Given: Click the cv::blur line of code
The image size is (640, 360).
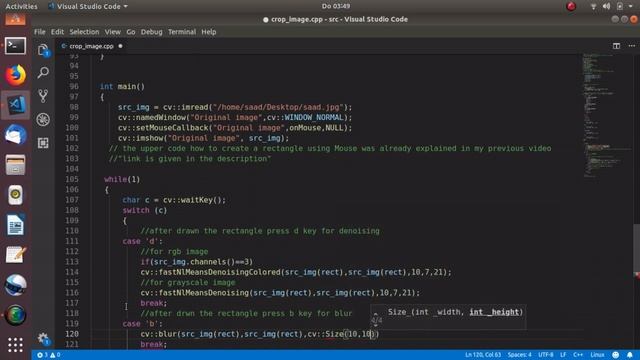Looking at the screenshot, I should click(x=260, y=334).
